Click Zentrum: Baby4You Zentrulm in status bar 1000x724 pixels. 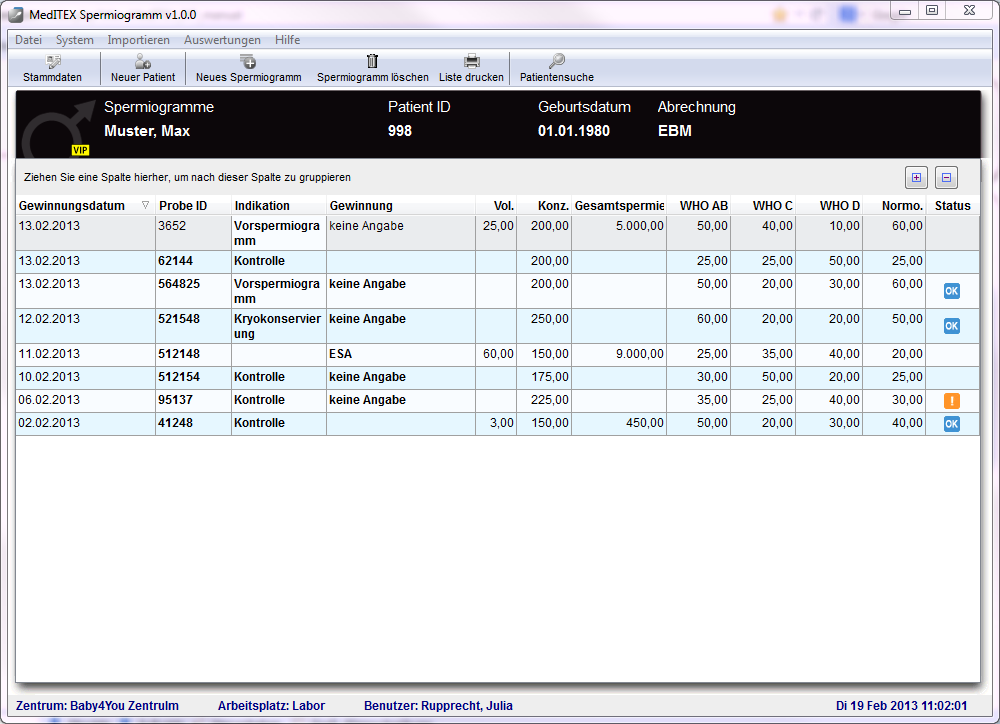(97, 706)
